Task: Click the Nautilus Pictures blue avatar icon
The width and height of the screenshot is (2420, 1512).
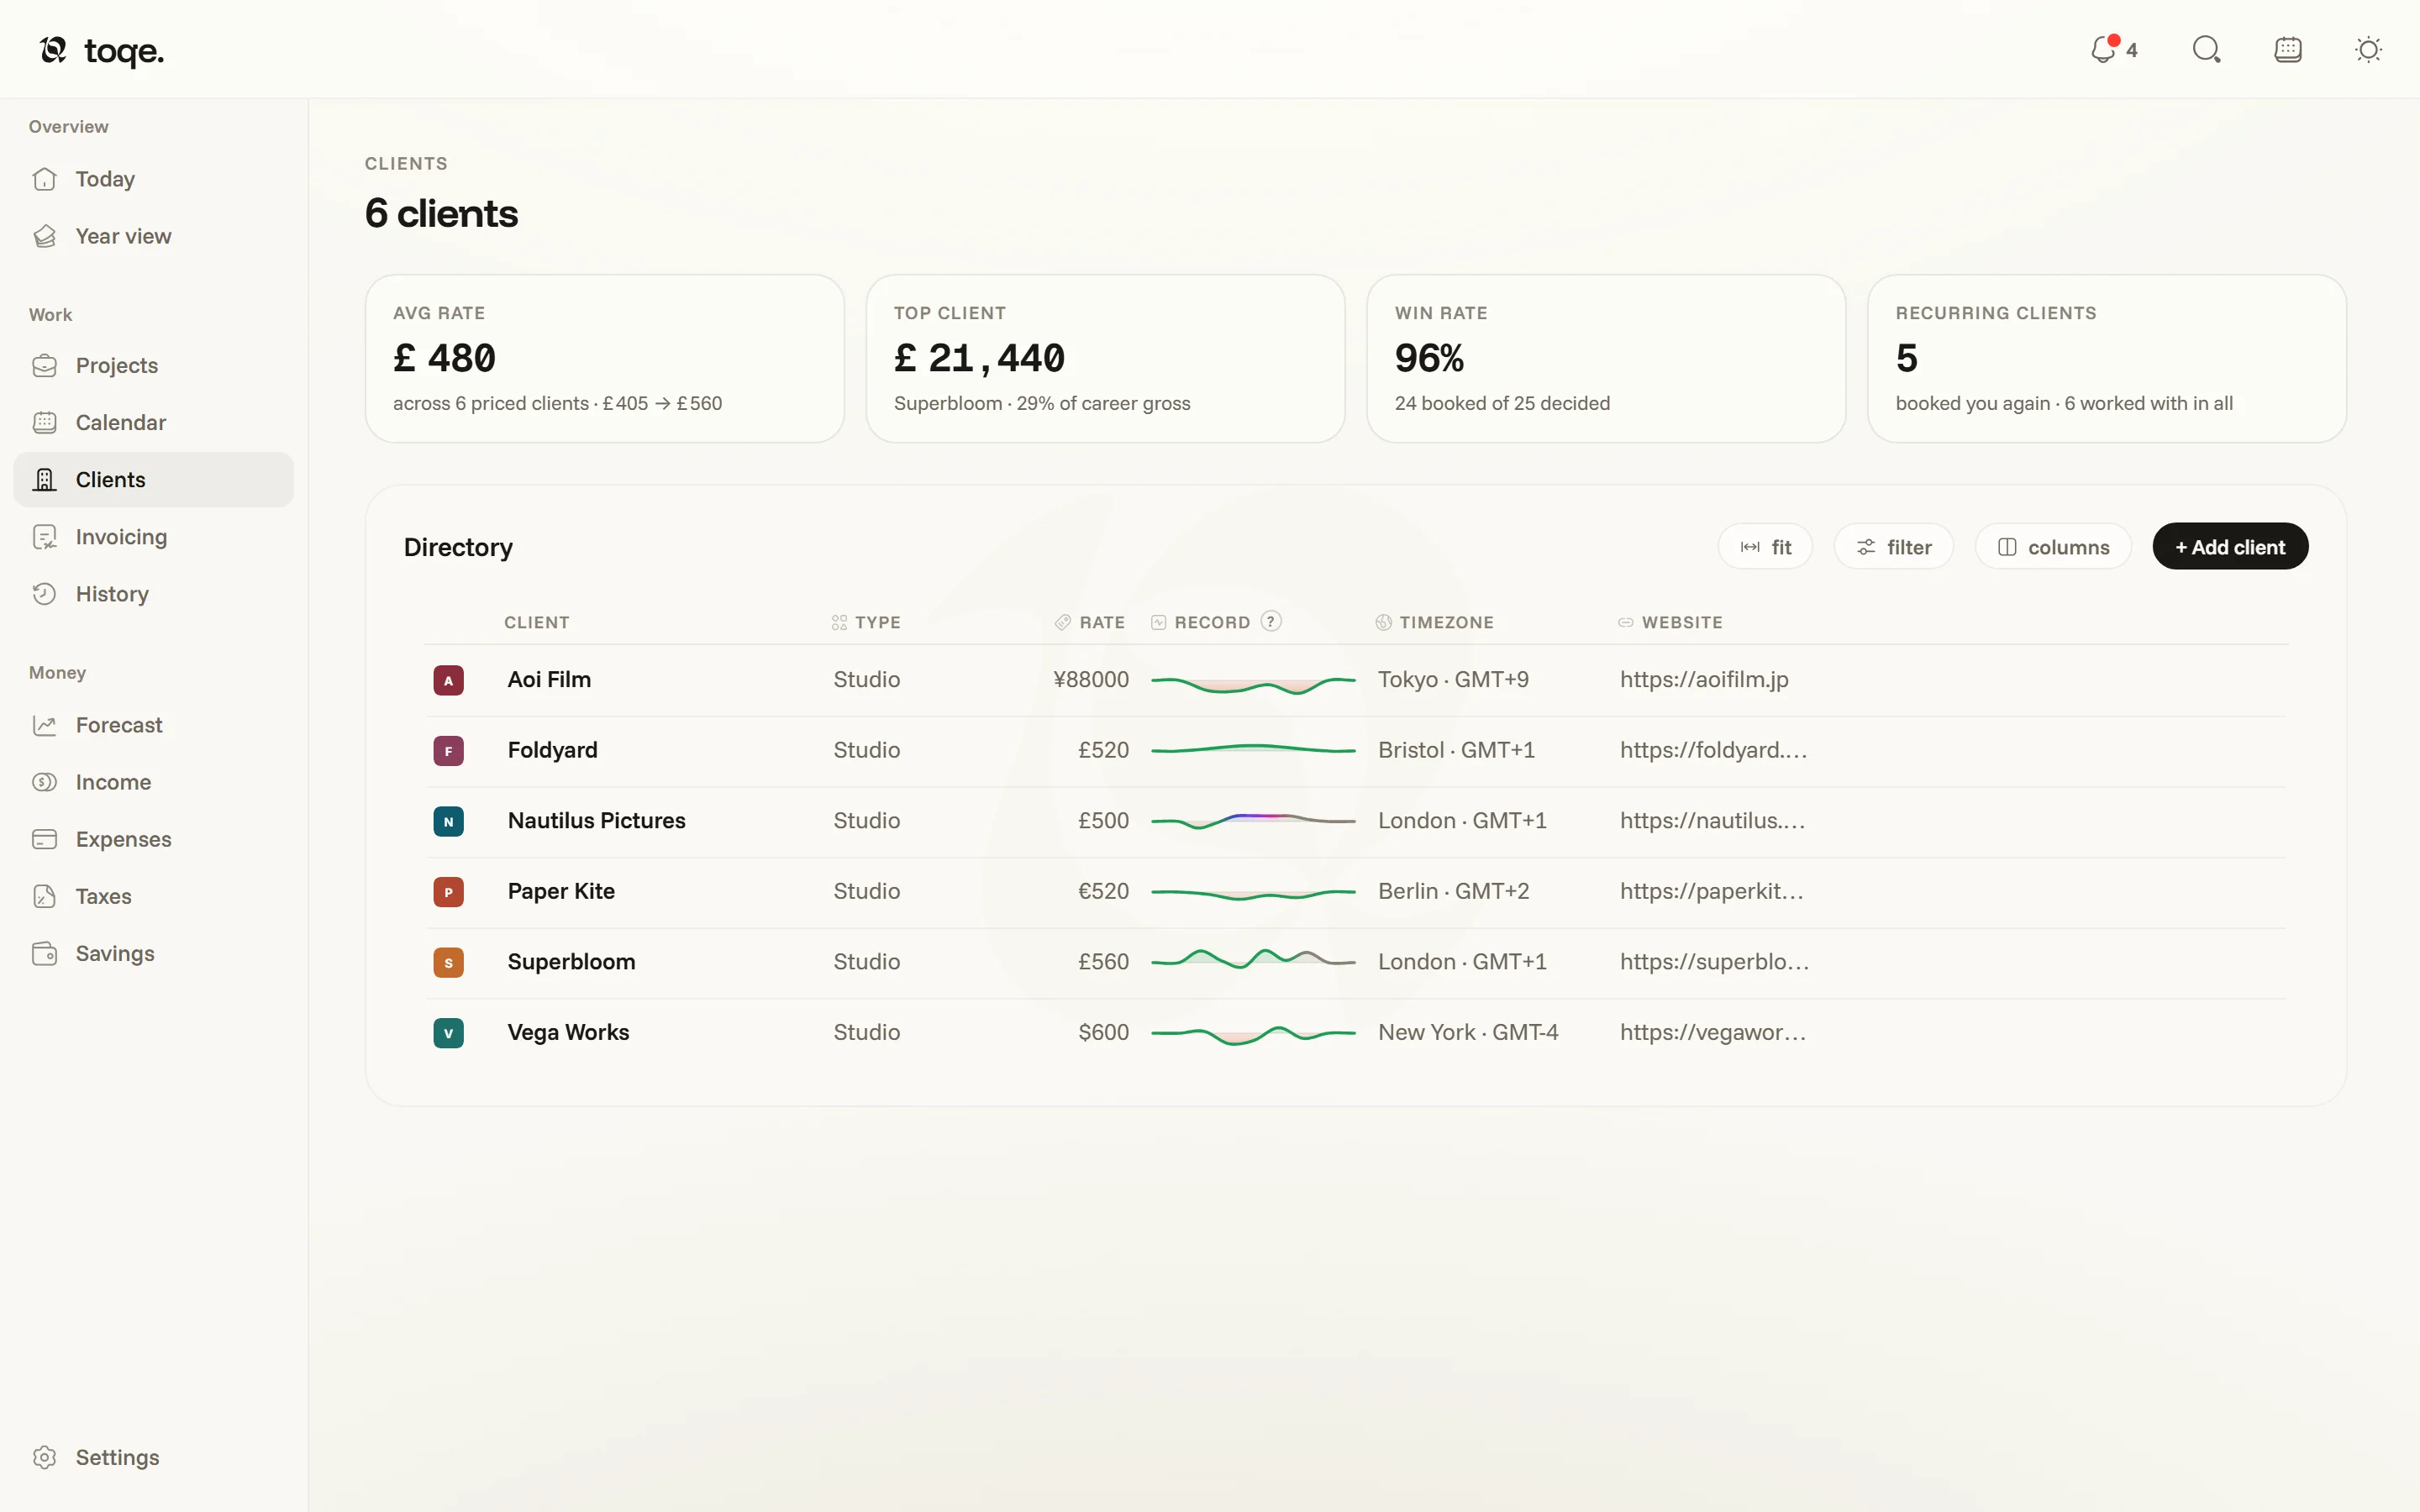Action: pos(448,821)
